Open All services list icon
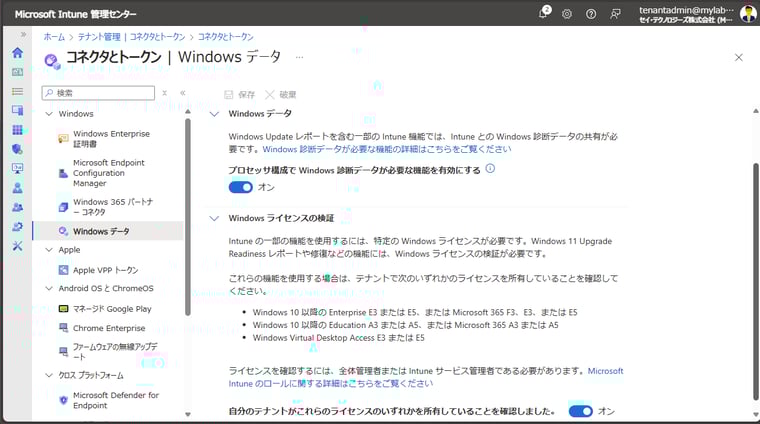Image resolution: width=760 pixels, height=424 pixels. 17,91
